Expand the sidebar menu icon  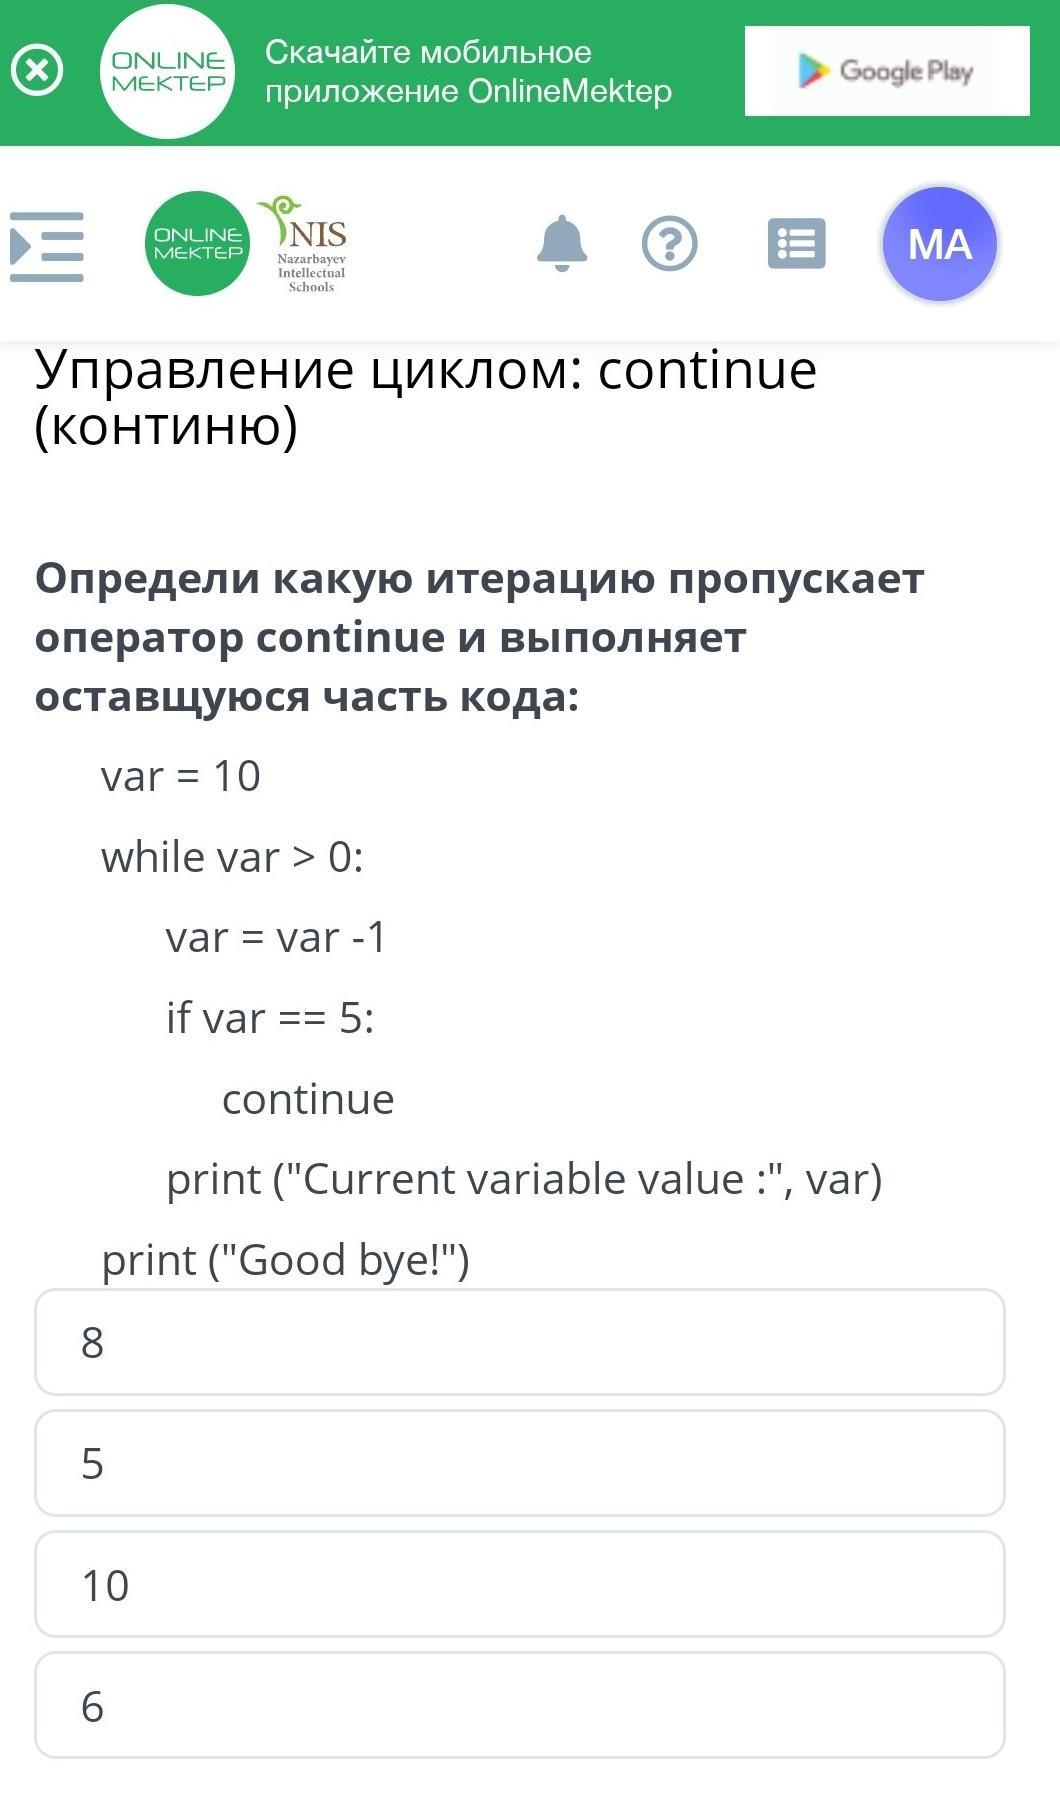tap(47, 246)
